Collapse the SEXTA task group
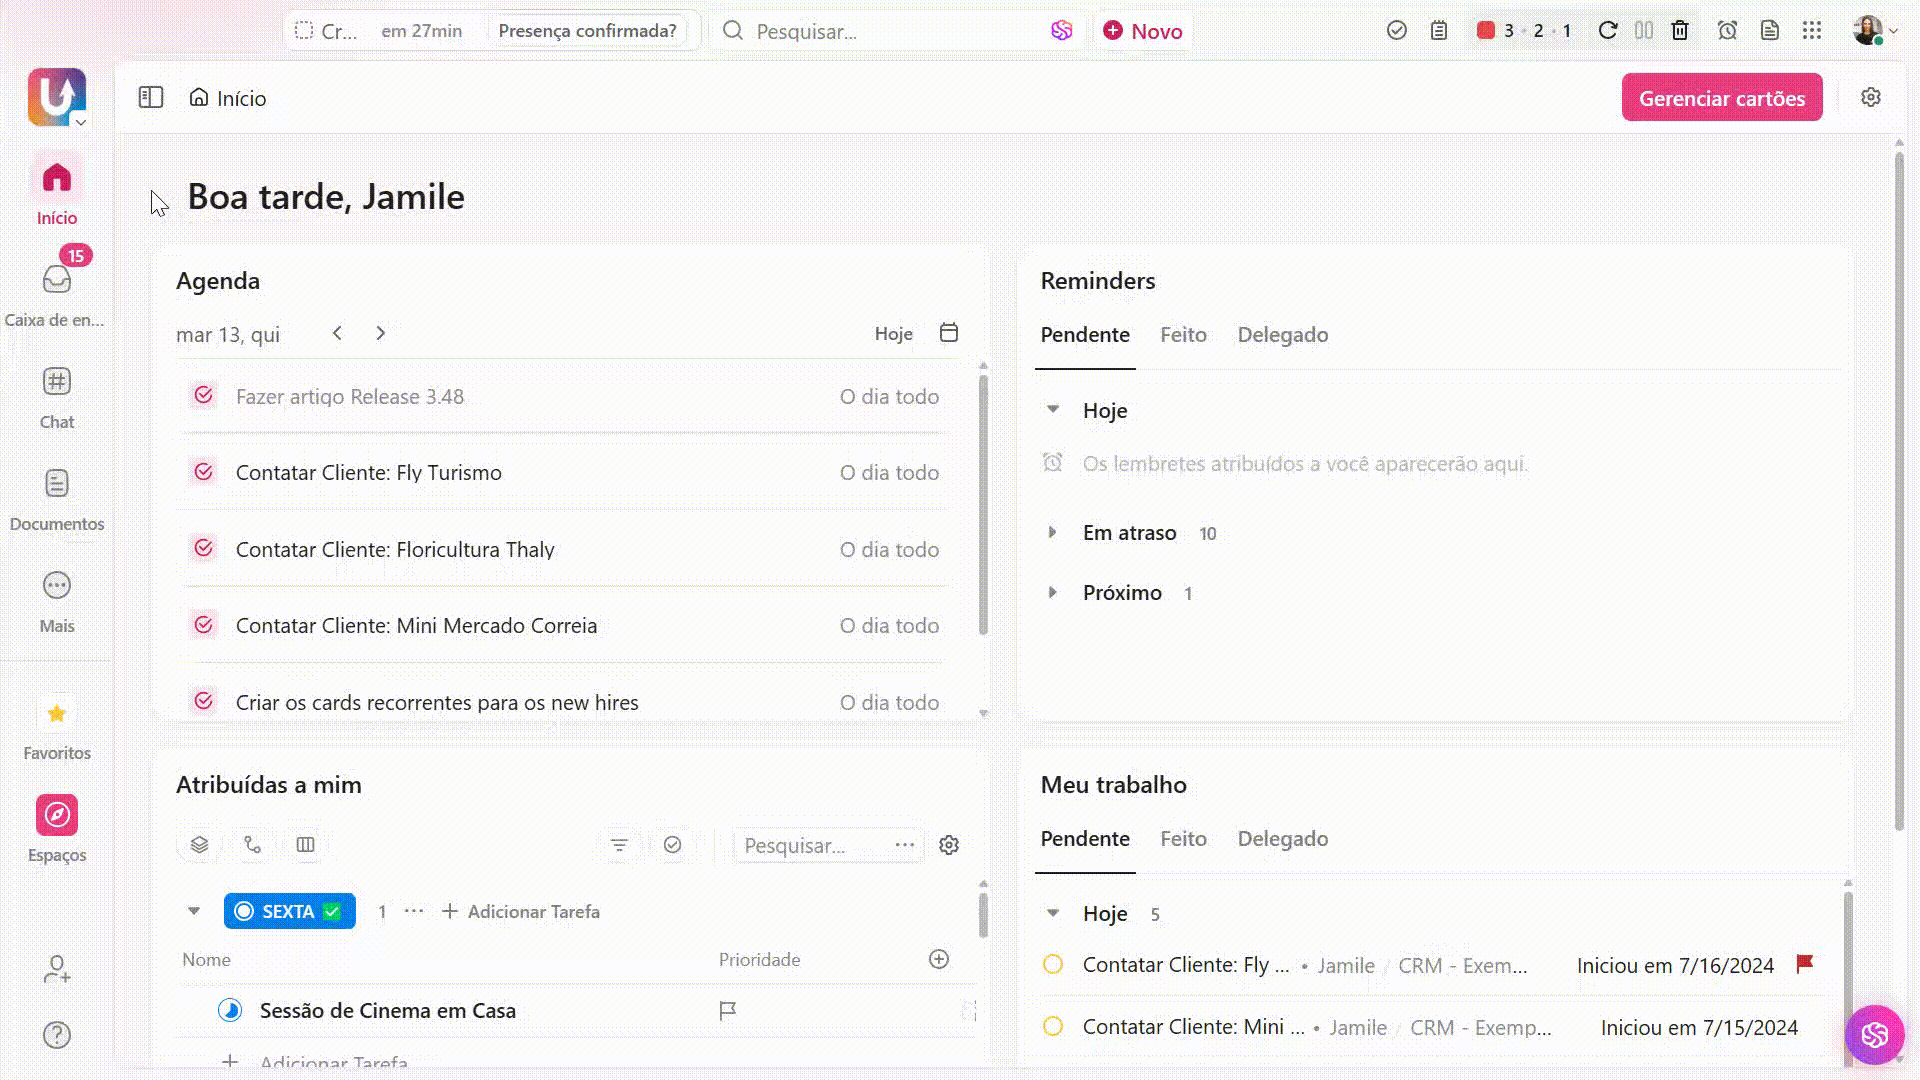Viewport: 1920px width, 1080px height. point(194,911)
